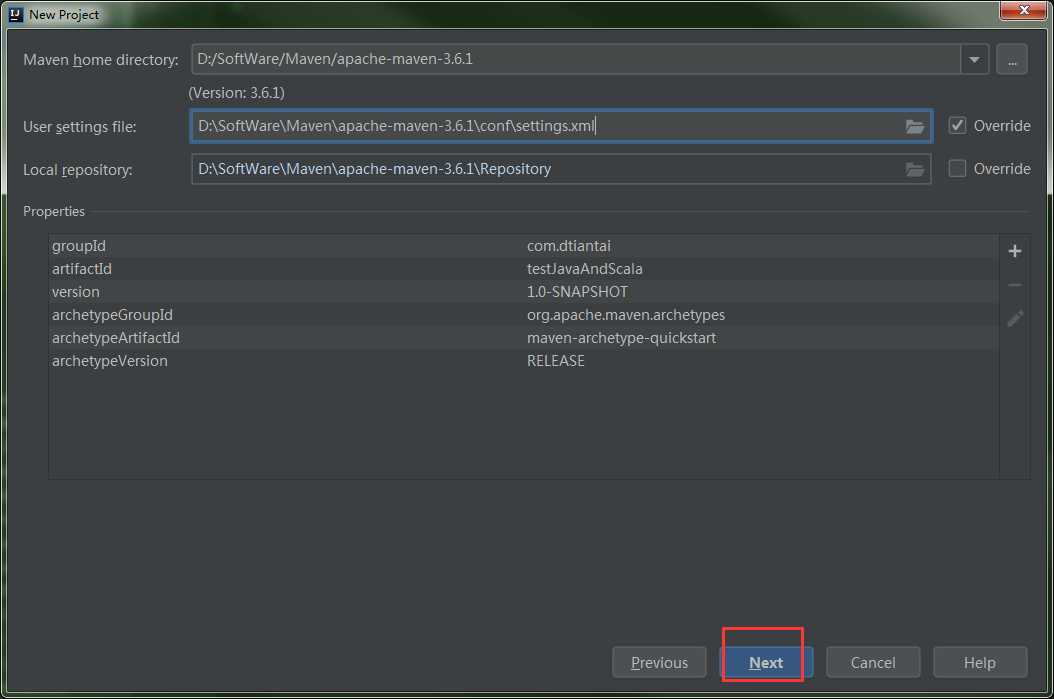
Task: Select the version property row
Action: point(523,292)
